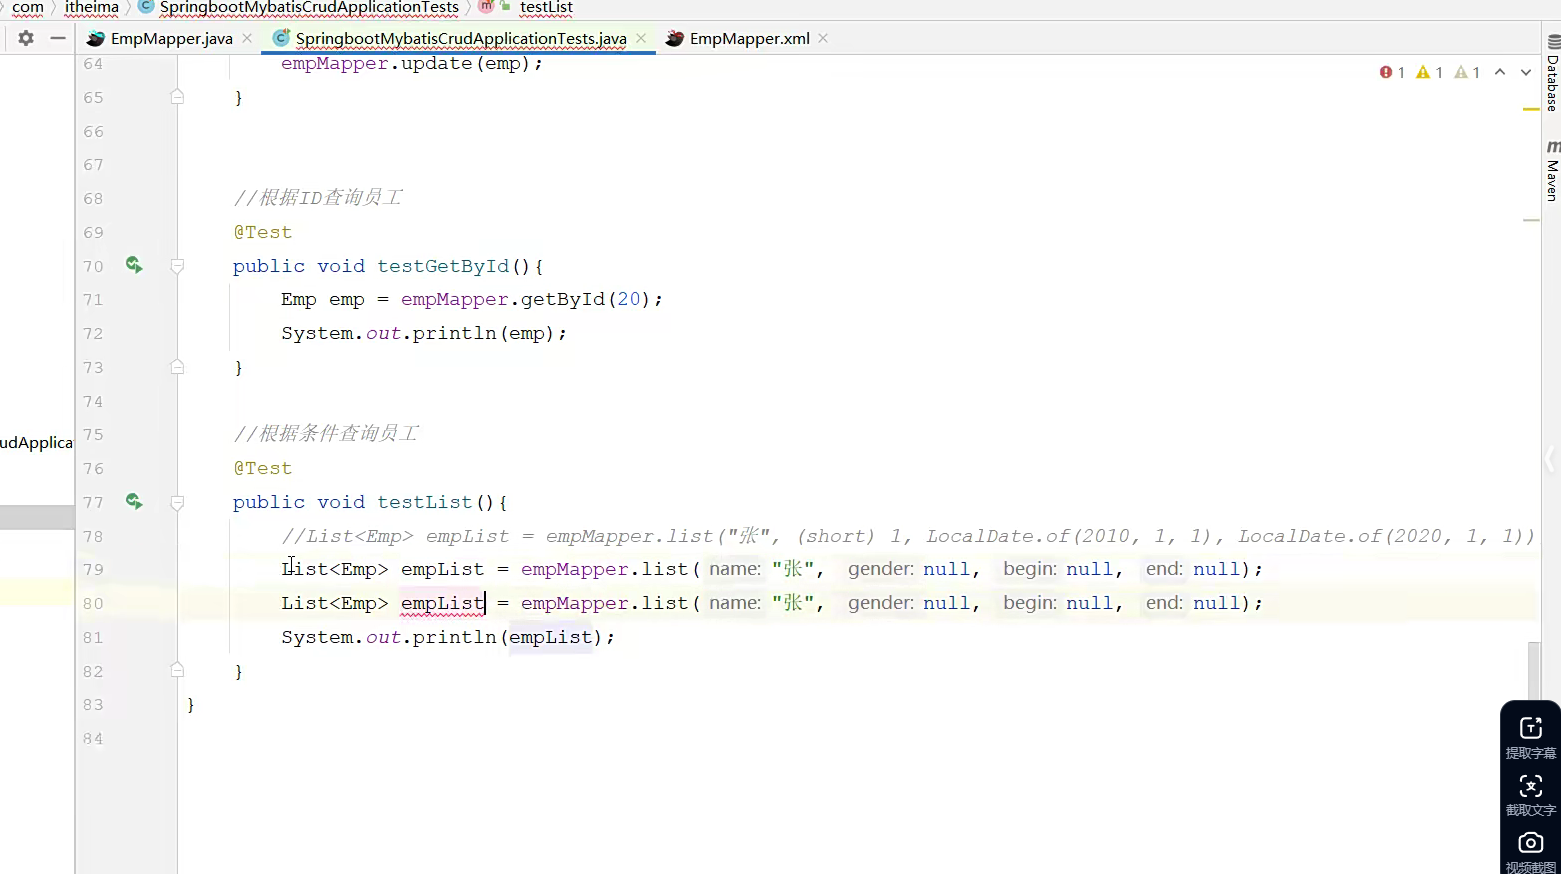Go to previous highlighted error arrow
The image size is (1561, 874).
[1500, 72]
